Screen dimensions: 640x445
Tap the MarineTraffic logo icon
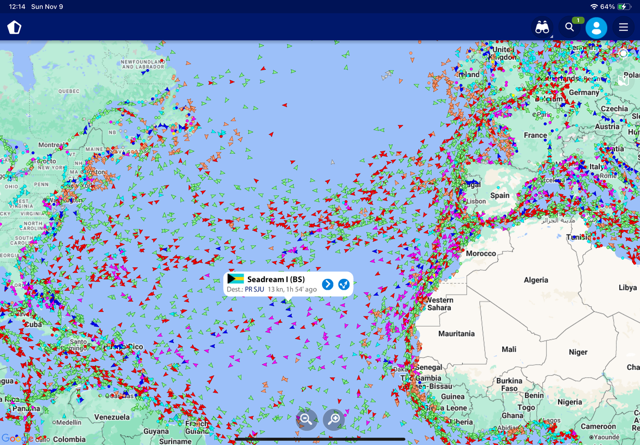(14, 27)
